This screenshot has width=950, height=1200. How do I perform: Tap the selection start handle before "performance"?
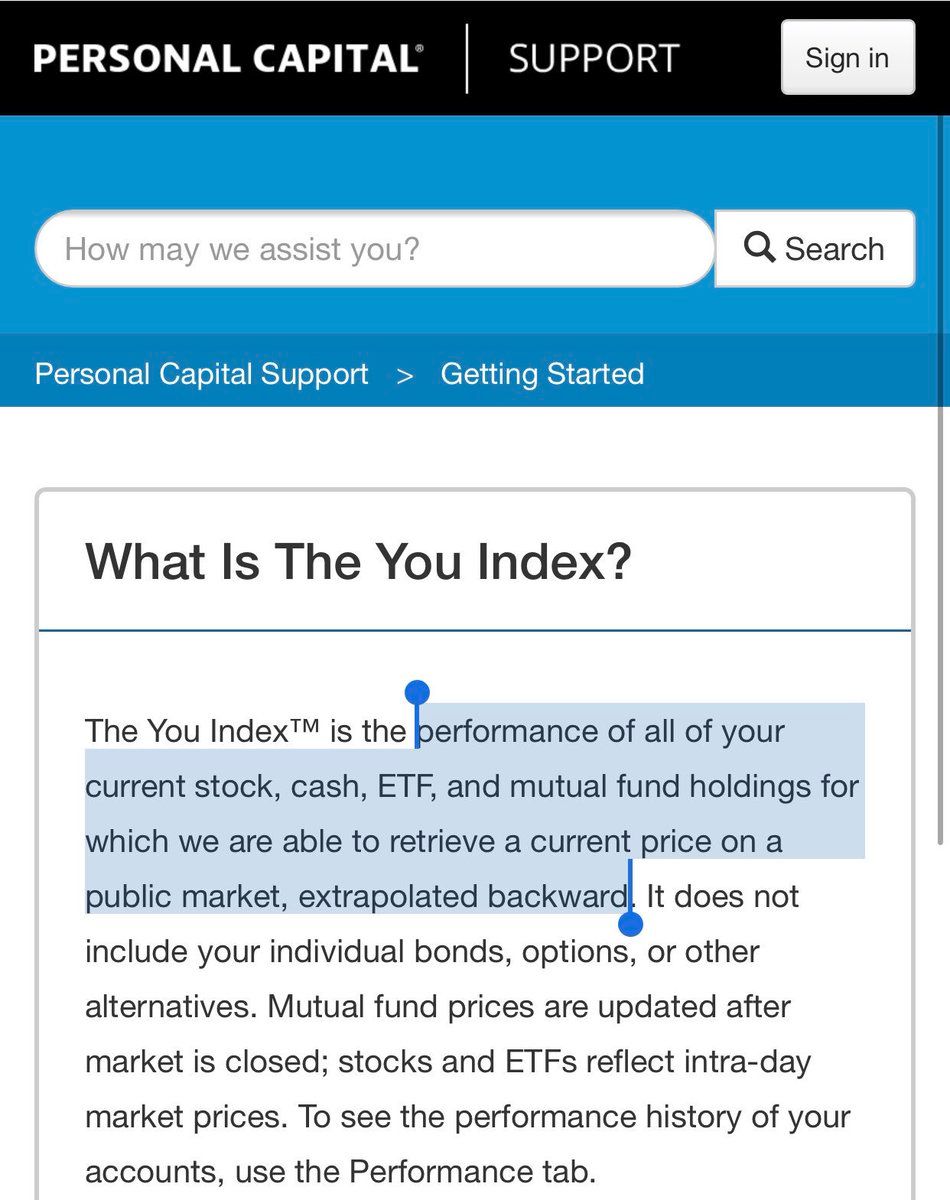point(418,694)
